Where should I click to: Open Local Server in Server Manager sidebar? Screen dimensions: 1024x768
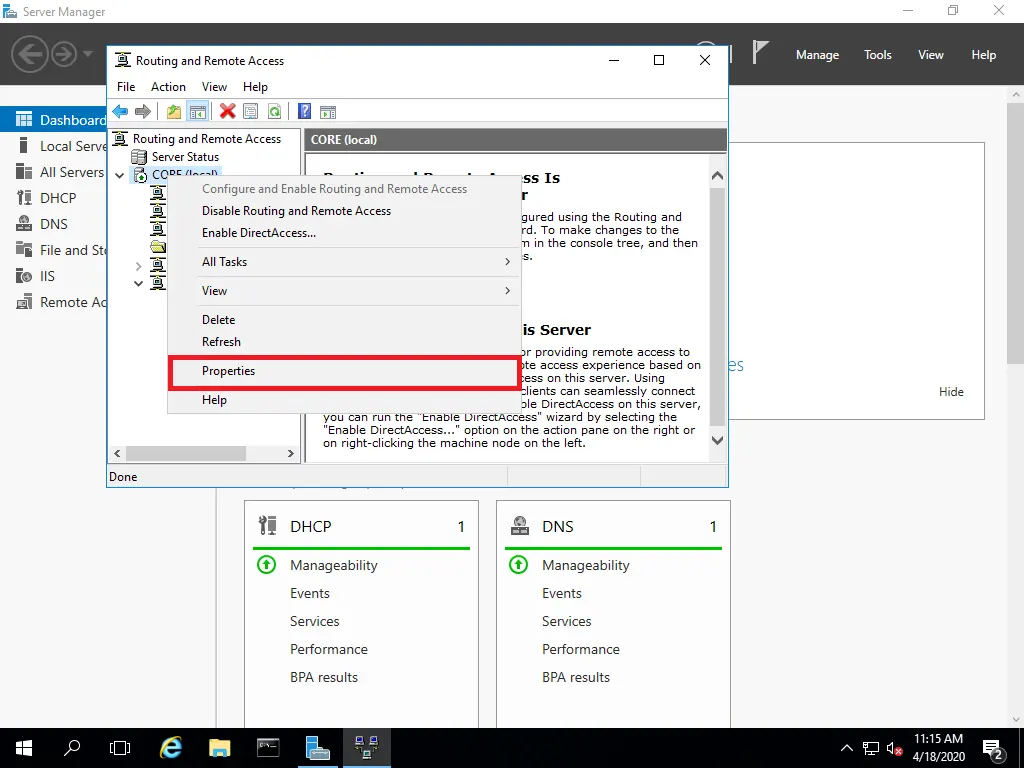(x=54, y=146)
